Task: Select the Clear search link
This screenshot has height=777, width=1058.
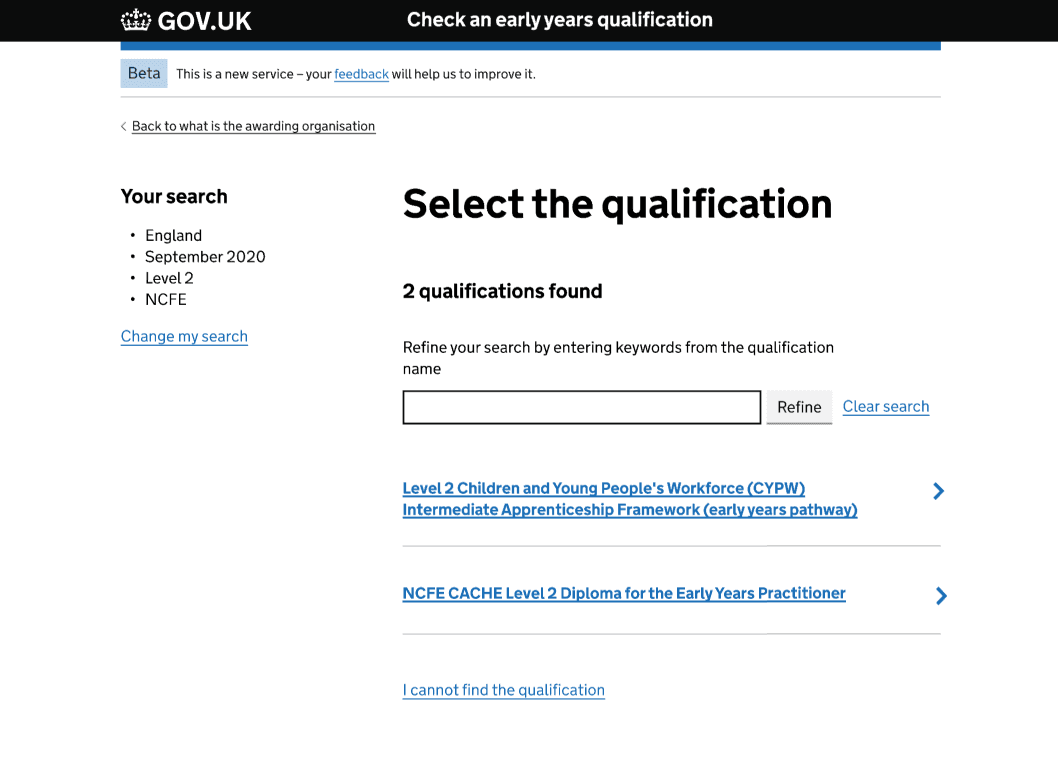Action: (885, 407)
